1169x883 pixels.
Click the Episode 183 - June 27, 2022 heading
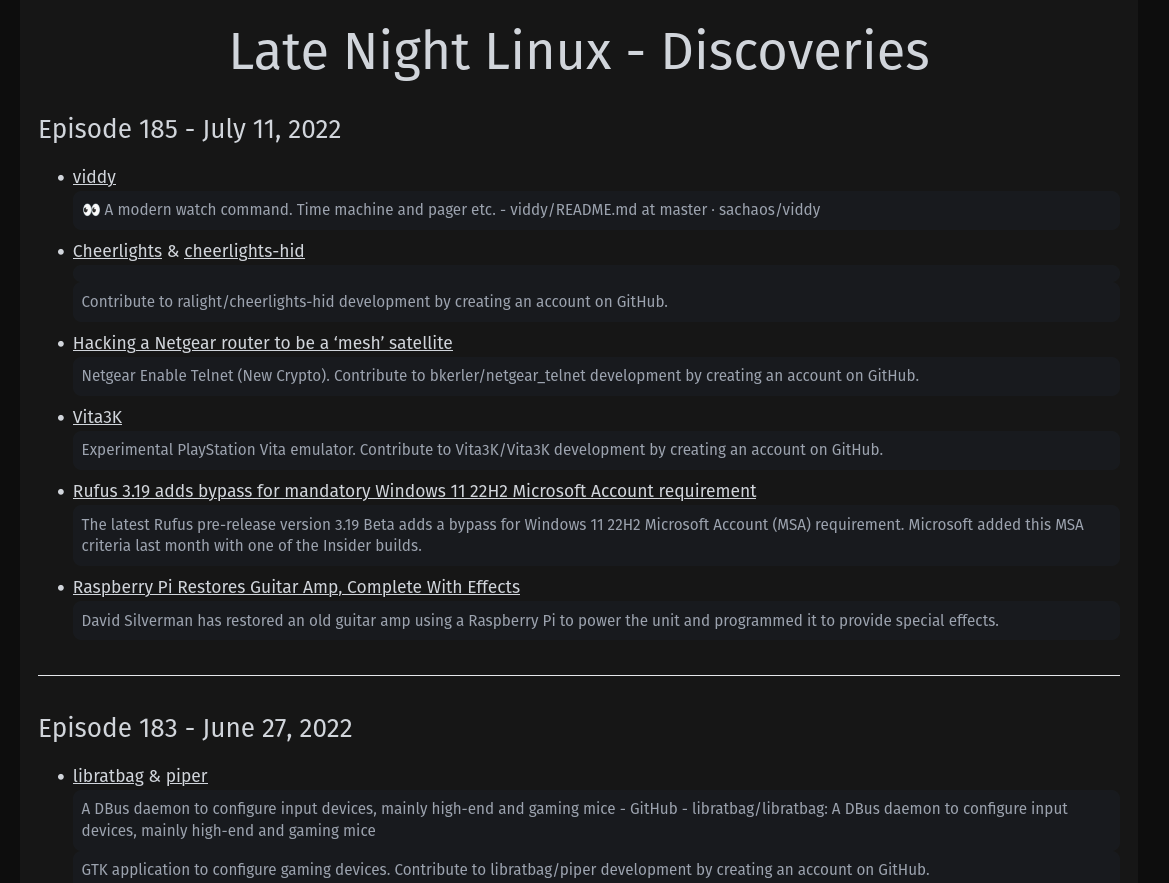click(x=195, y=728)
